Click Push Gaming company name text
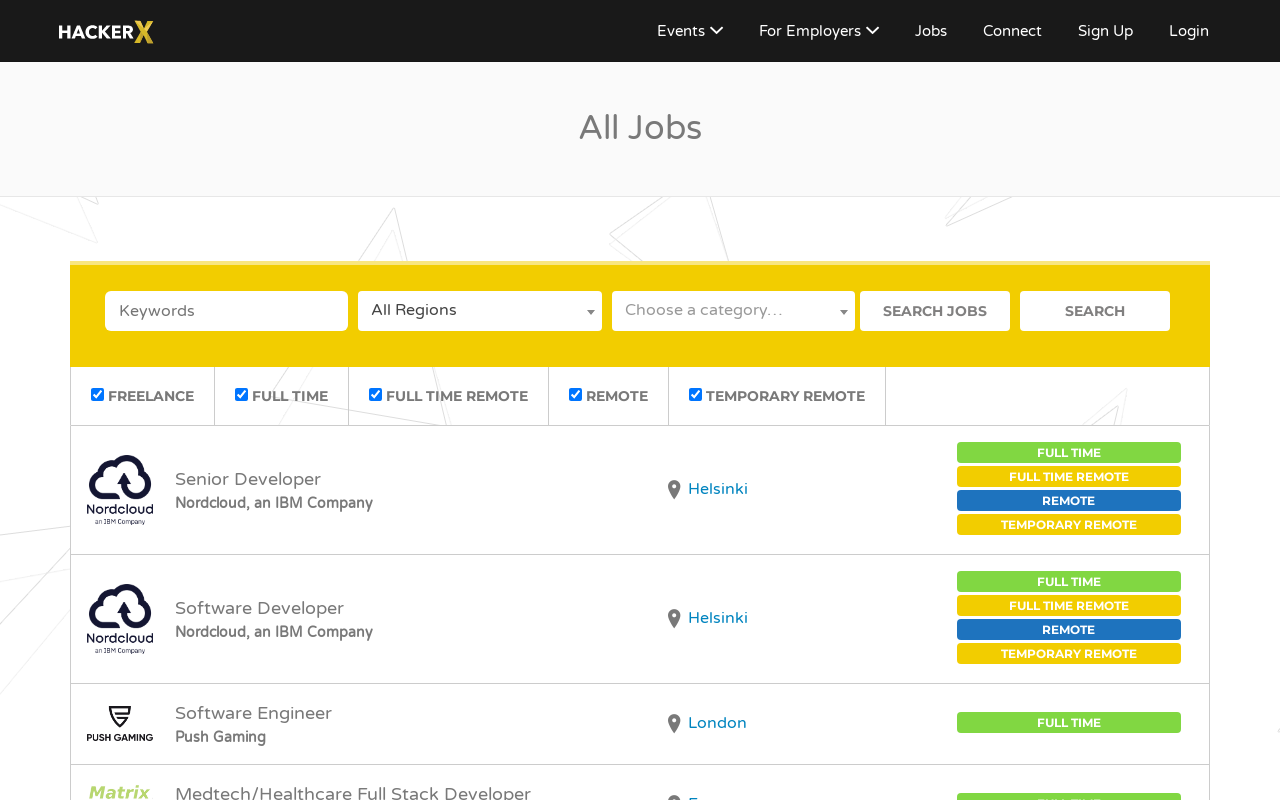This screenshot has width=1280, height=800. point(220,737)
